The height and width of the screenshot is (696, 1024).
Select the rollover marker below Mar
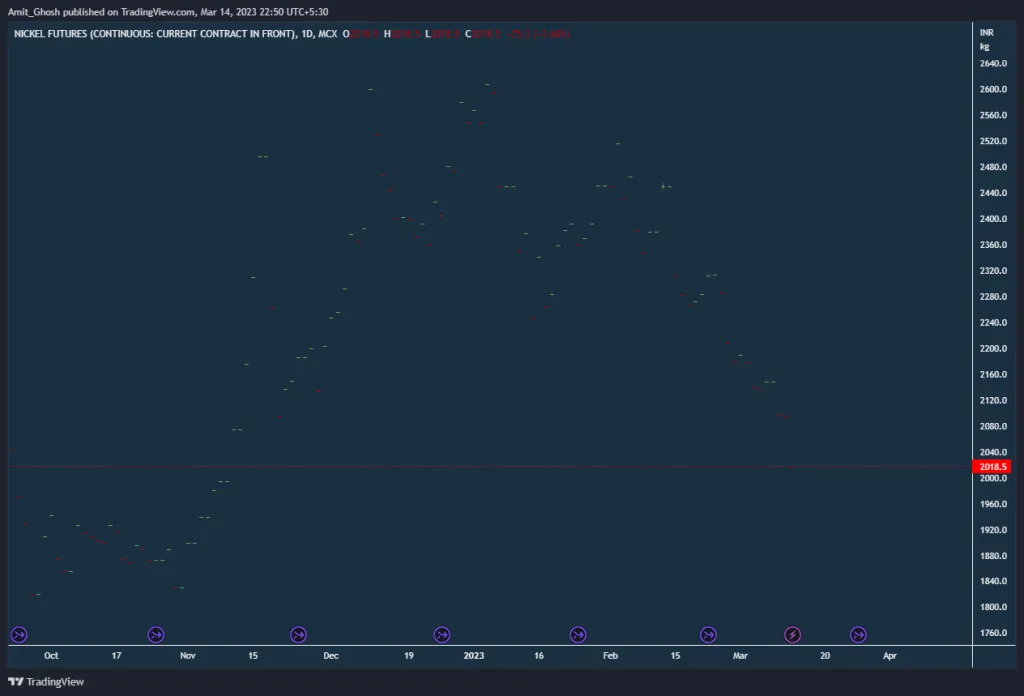708,633
